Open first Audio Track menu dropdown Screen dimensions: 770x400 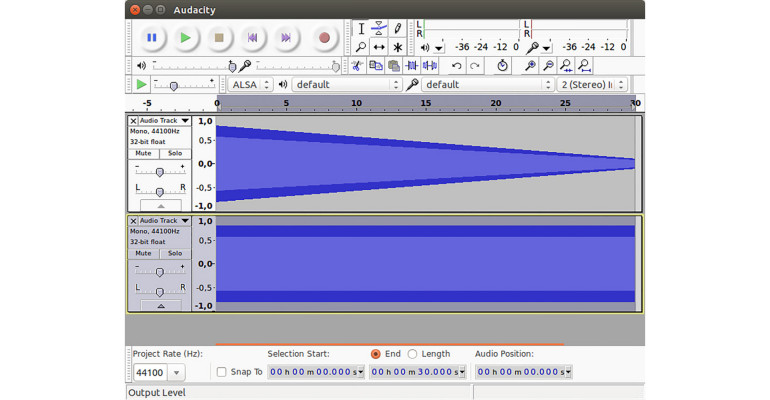click(x=185, y=121)
